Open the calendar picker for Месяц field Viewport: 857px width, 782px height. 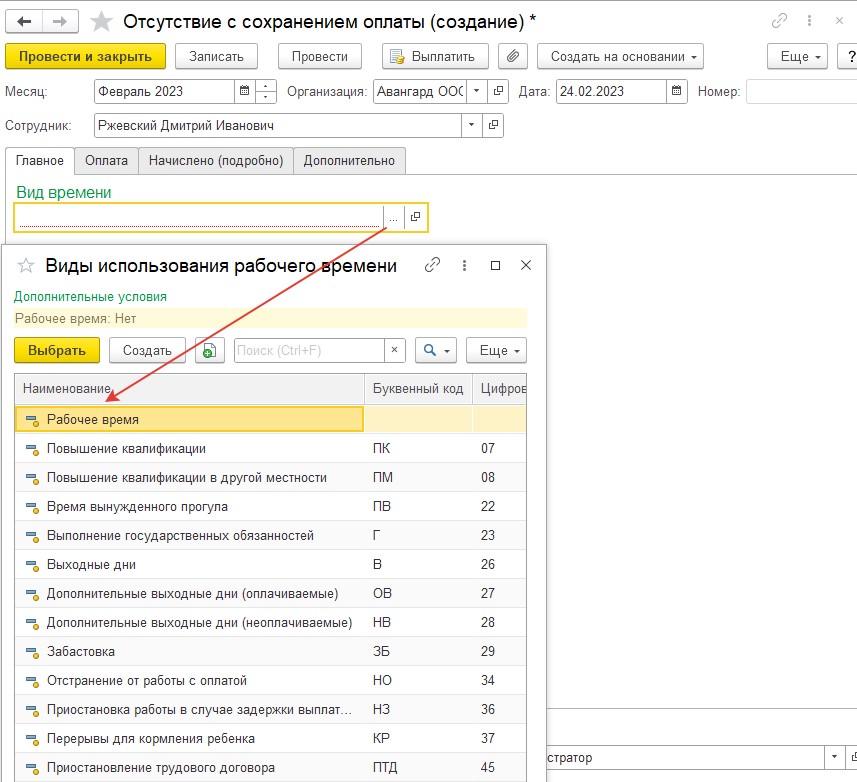click(x=244, y=91)
